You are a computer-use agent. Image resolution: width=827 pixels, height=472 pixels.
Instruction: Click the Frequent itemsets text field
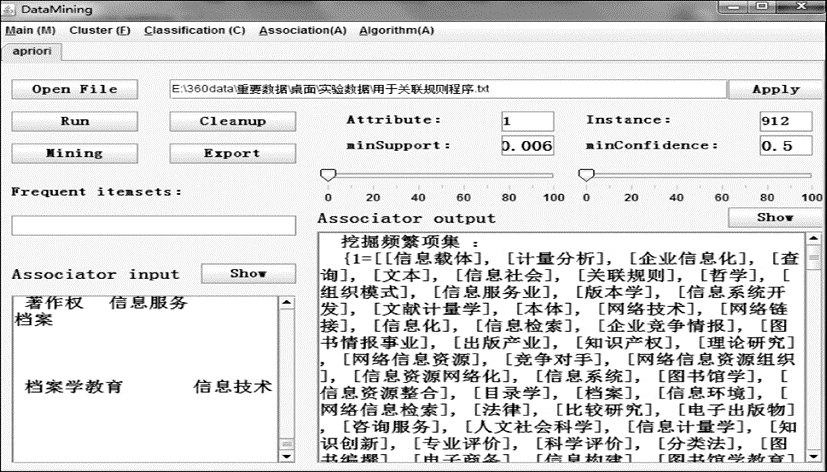153,226
